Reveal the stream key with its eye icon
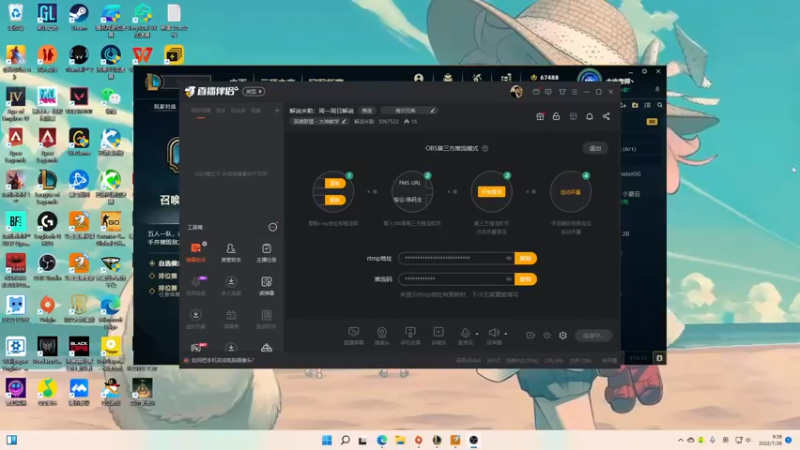Viewport: 800px width, 450px height. (x=509, y=279)
